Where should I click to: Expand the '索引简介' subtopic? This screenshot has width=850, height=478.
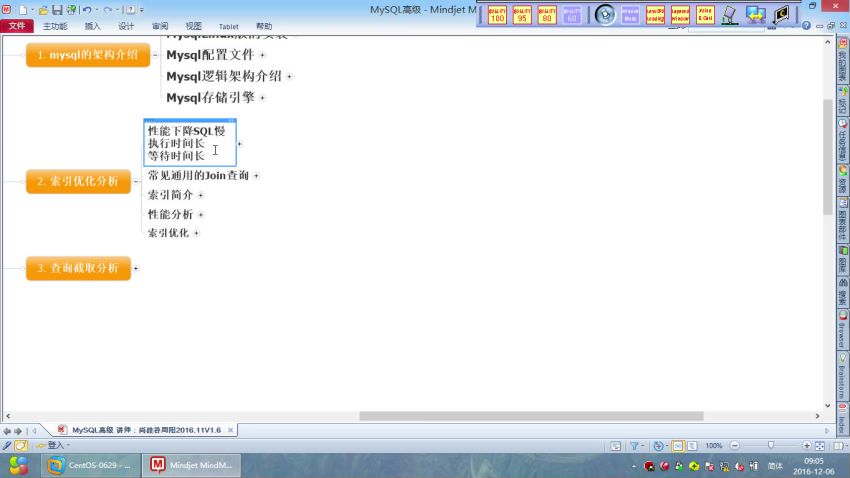201,195
